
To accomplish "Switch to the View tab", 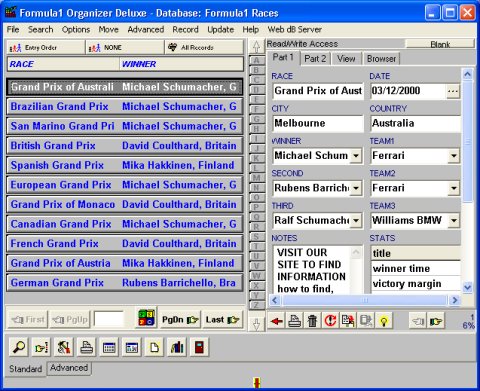I will coord(346,59).
